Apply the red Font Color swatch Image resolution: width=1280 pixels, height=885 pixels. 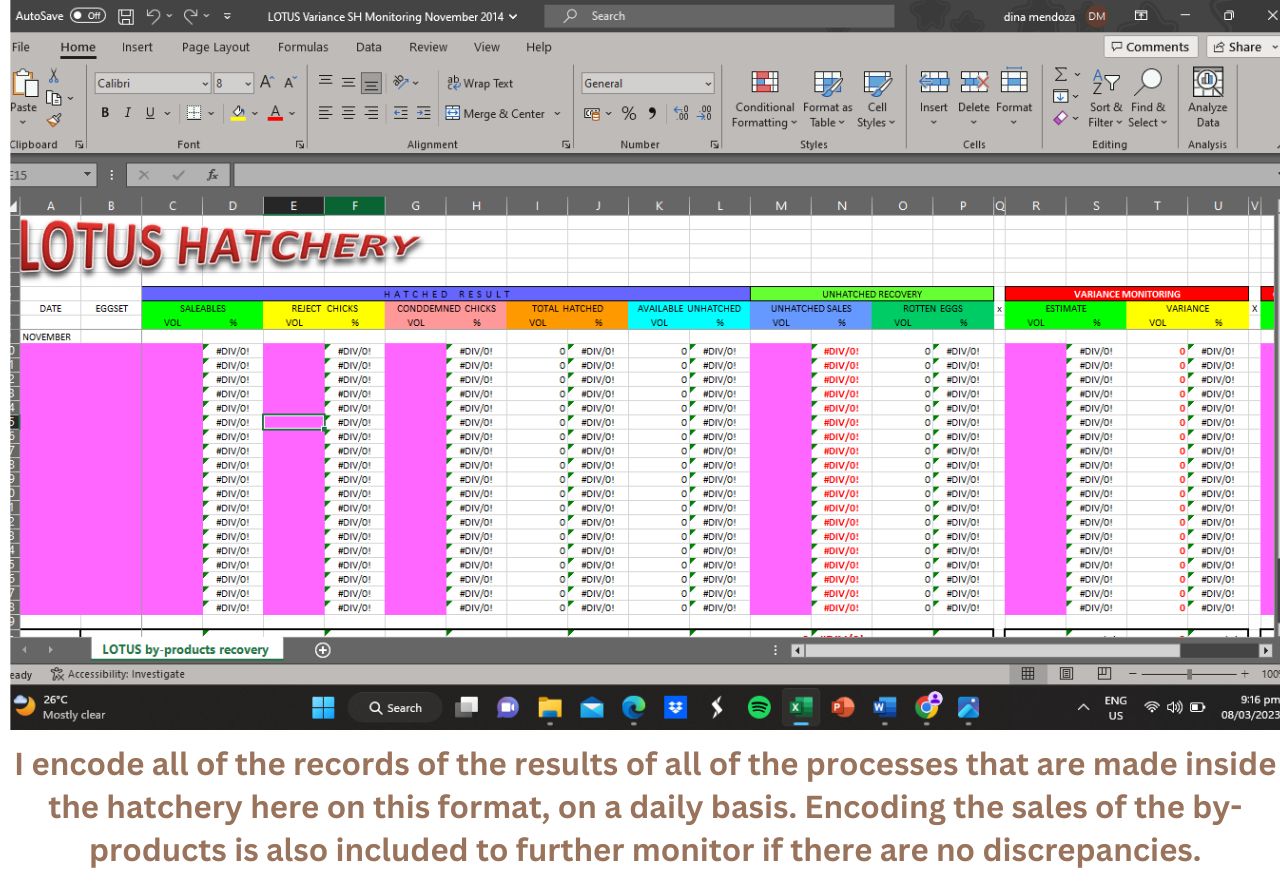pyautogui.click(x=276, y=114)
